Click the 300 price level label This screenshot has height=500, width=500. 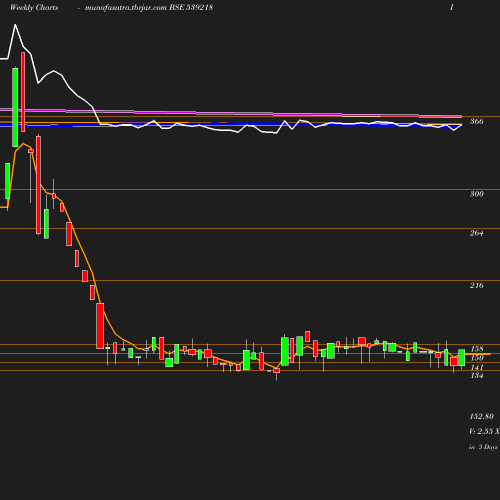click(x=476, y=194)
